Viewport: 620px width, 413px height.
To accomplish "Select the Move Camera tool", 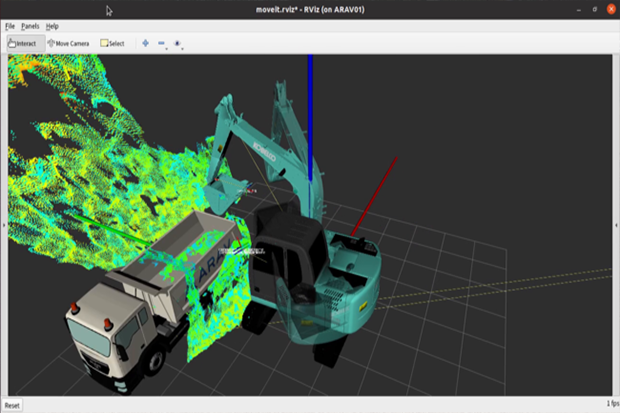I will point(68,43).
